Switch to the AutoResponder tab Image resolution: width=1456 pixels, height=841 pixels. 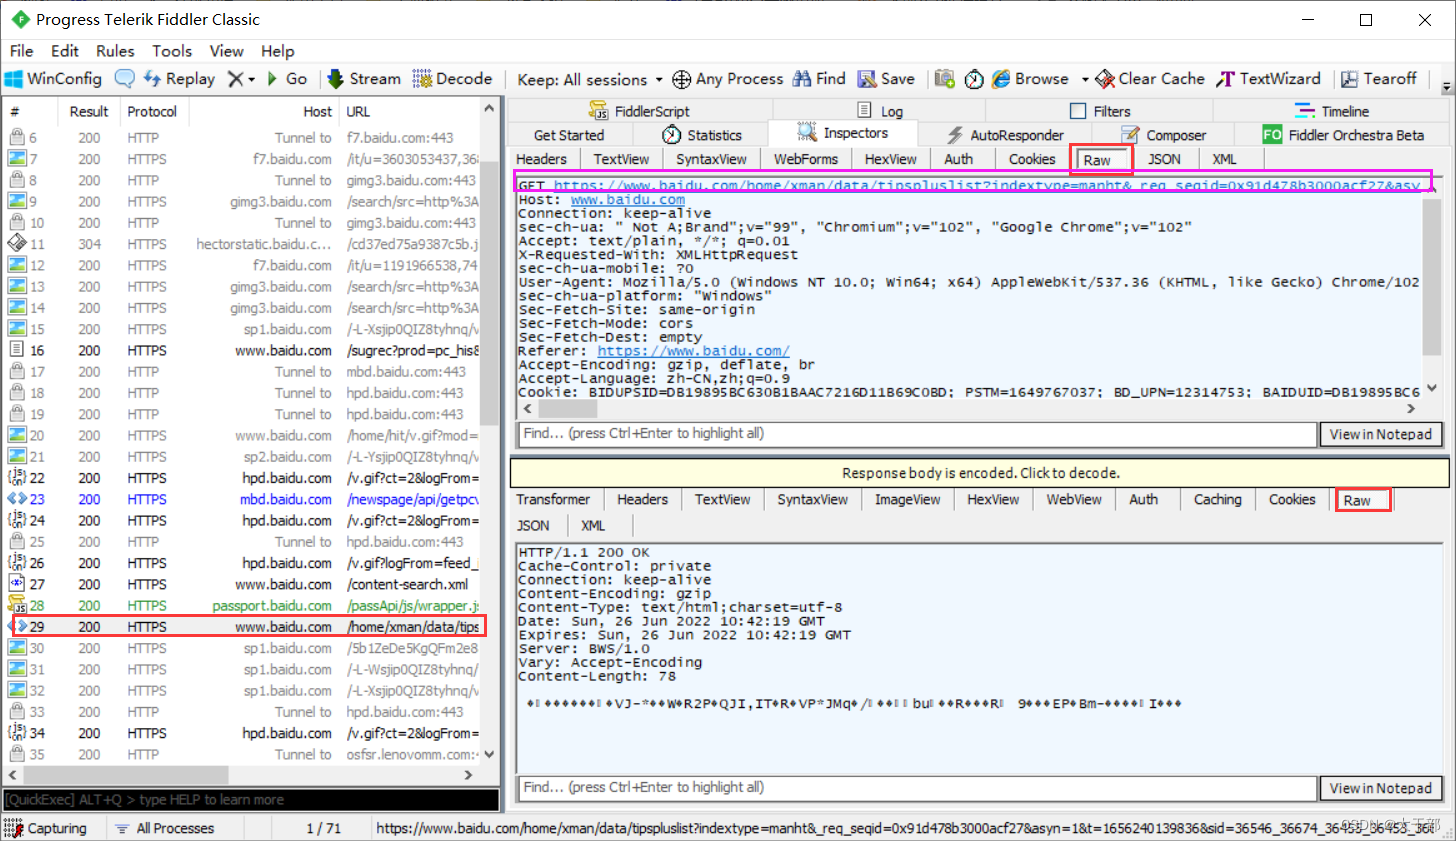tap(1005, 135)
